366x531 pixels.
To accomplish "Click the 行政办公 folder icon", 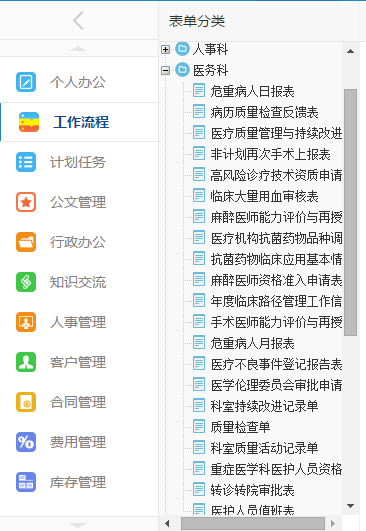I will (26, 242).
